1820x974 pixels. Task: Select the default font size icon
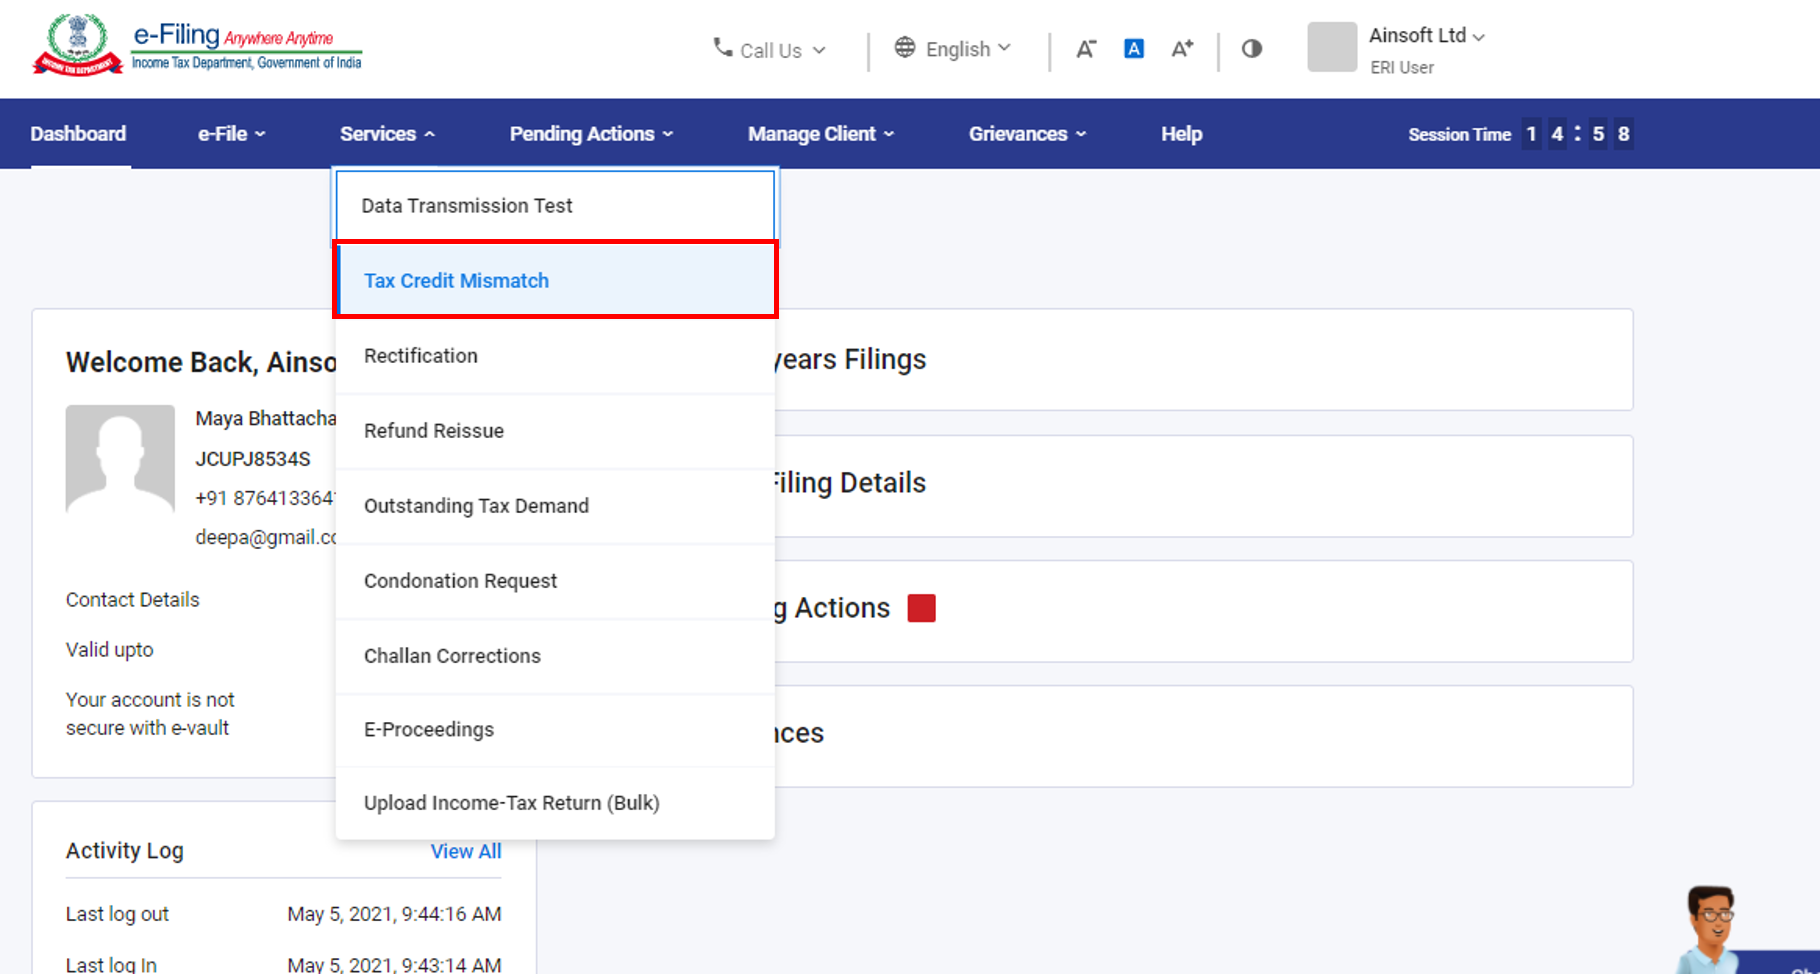click(x=1133, y=49)
